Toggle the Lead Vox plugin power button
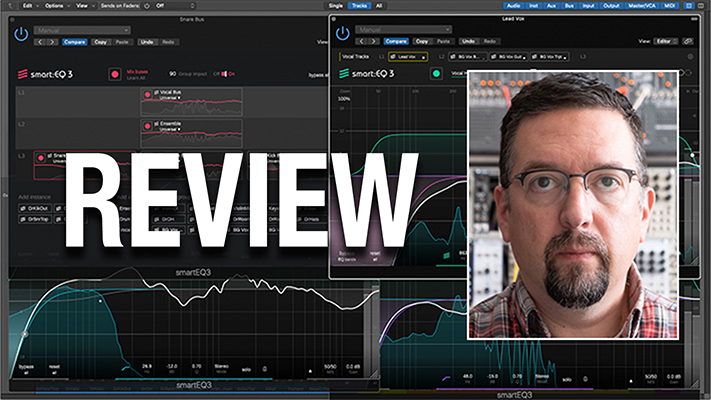This screenshot has height=400, width=711. pos(343,33)
